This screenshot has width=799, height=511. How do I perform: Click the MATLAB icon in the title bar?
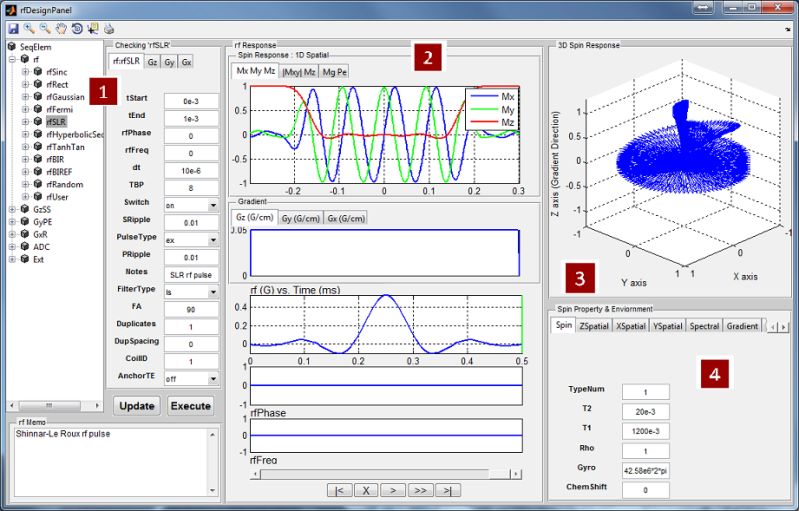coord(11,10)
